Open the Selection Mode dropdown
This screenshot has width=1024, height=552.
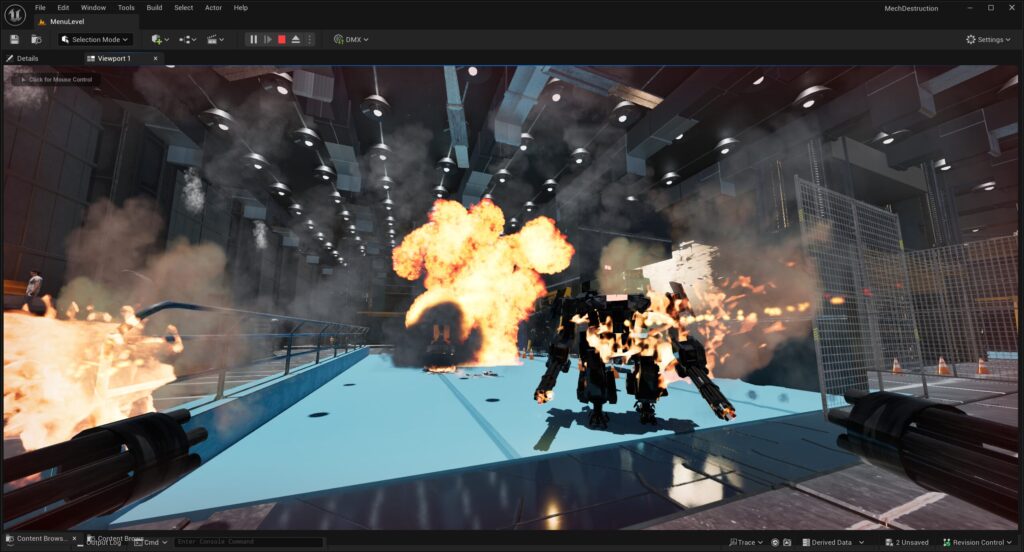(x=95, y=39)
